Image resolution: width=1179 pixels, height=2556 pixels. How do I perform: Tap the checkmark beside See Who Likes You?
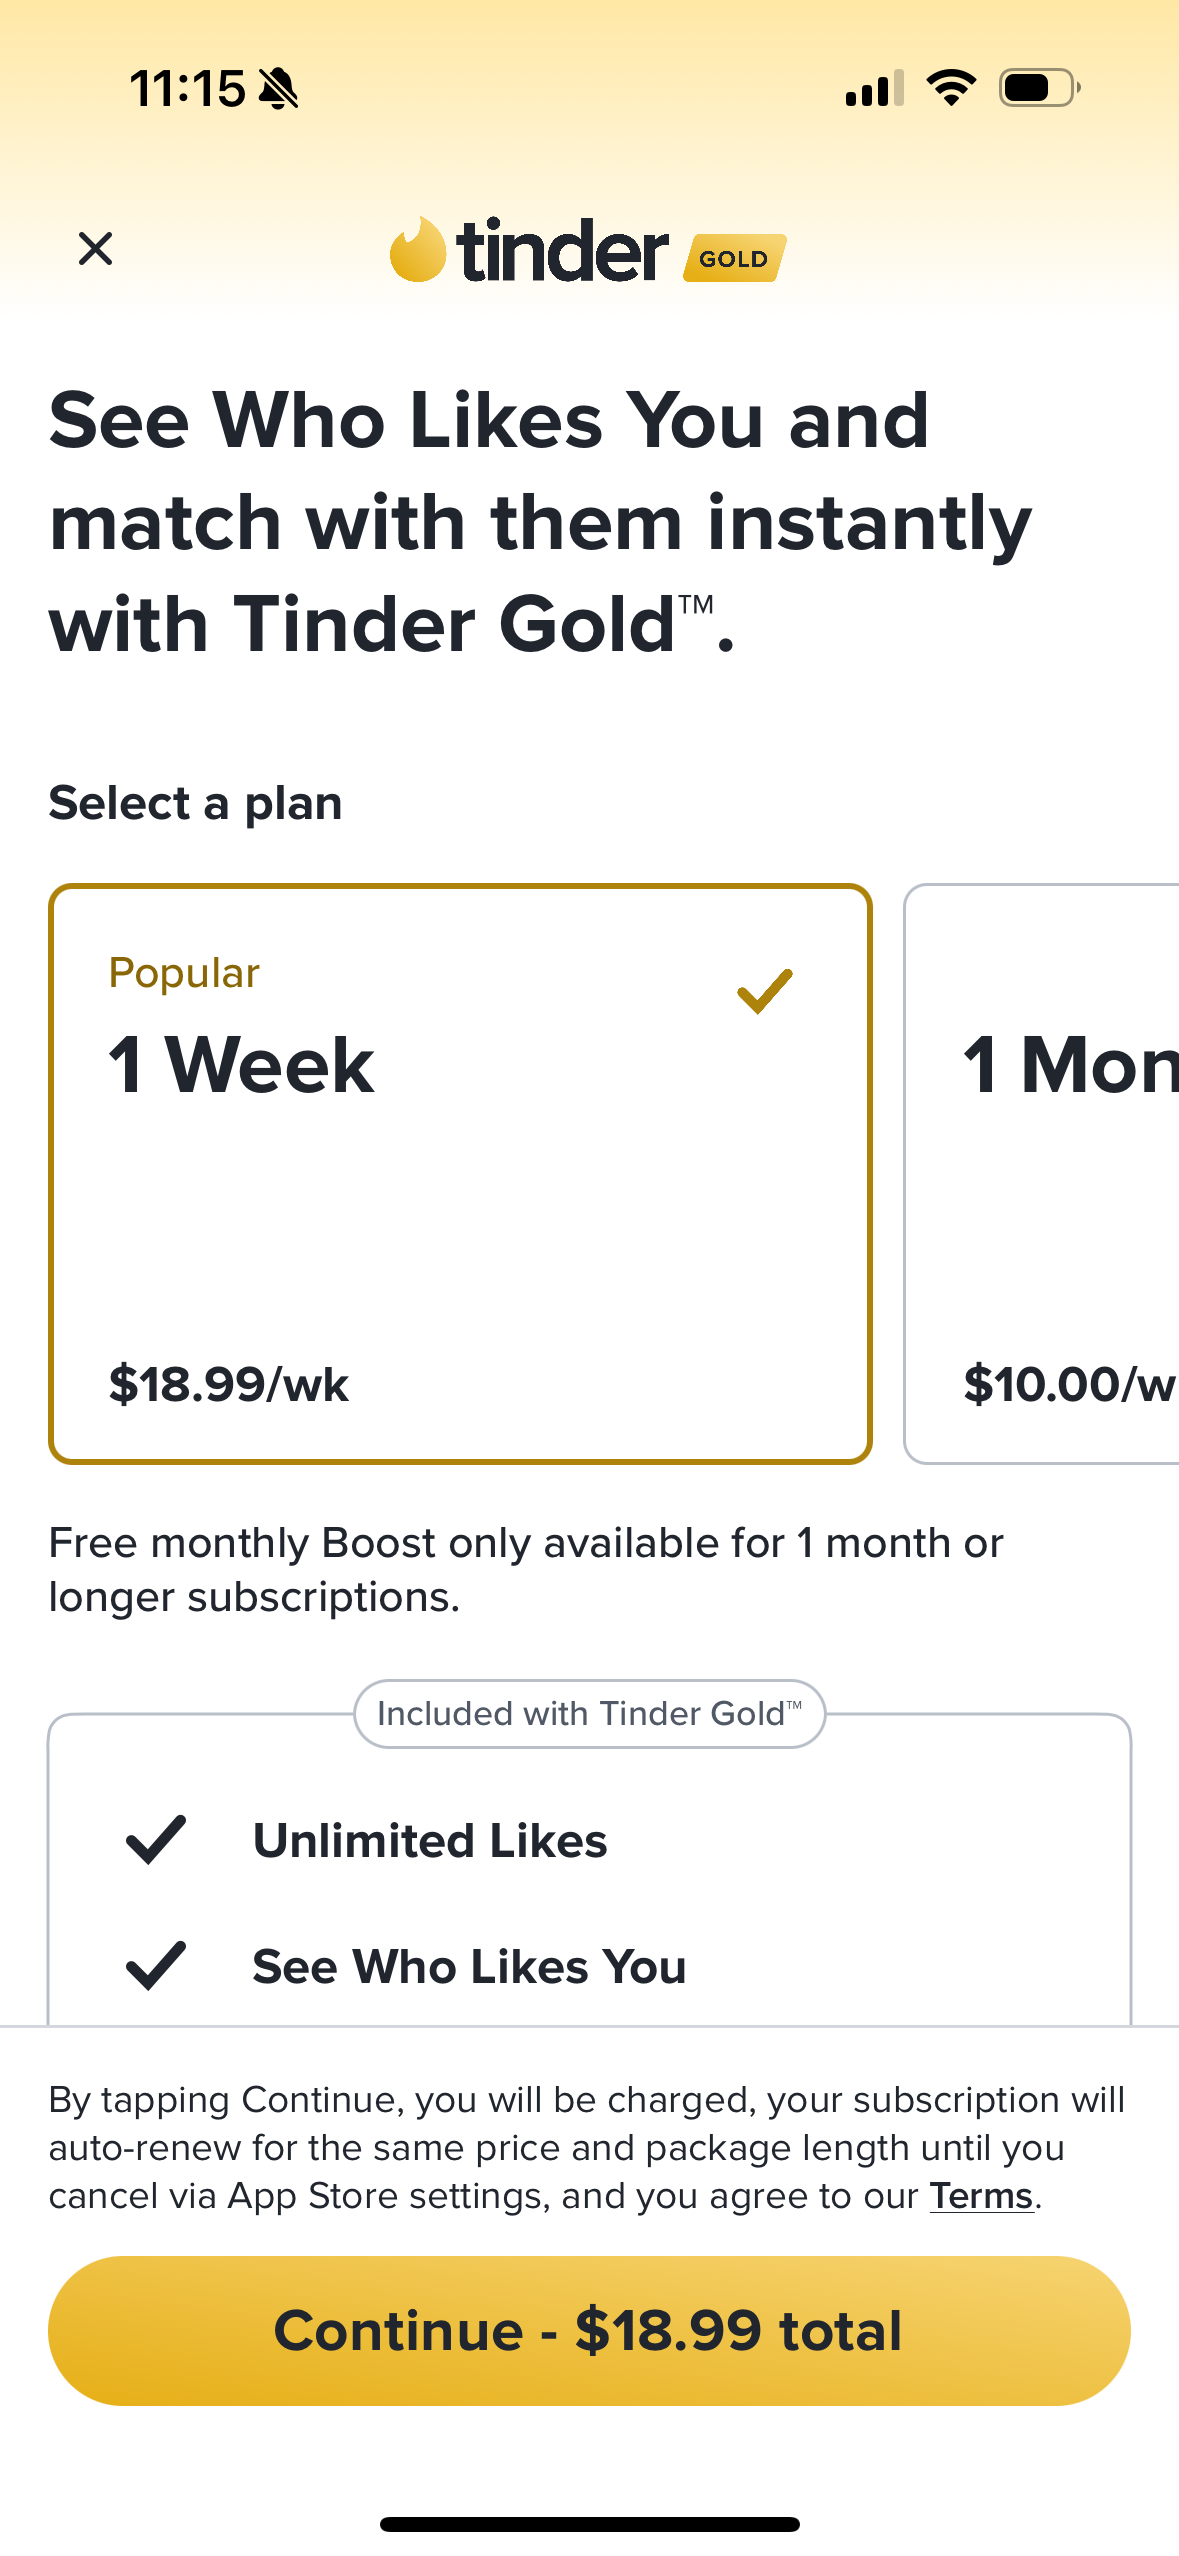click(156, 1966)
